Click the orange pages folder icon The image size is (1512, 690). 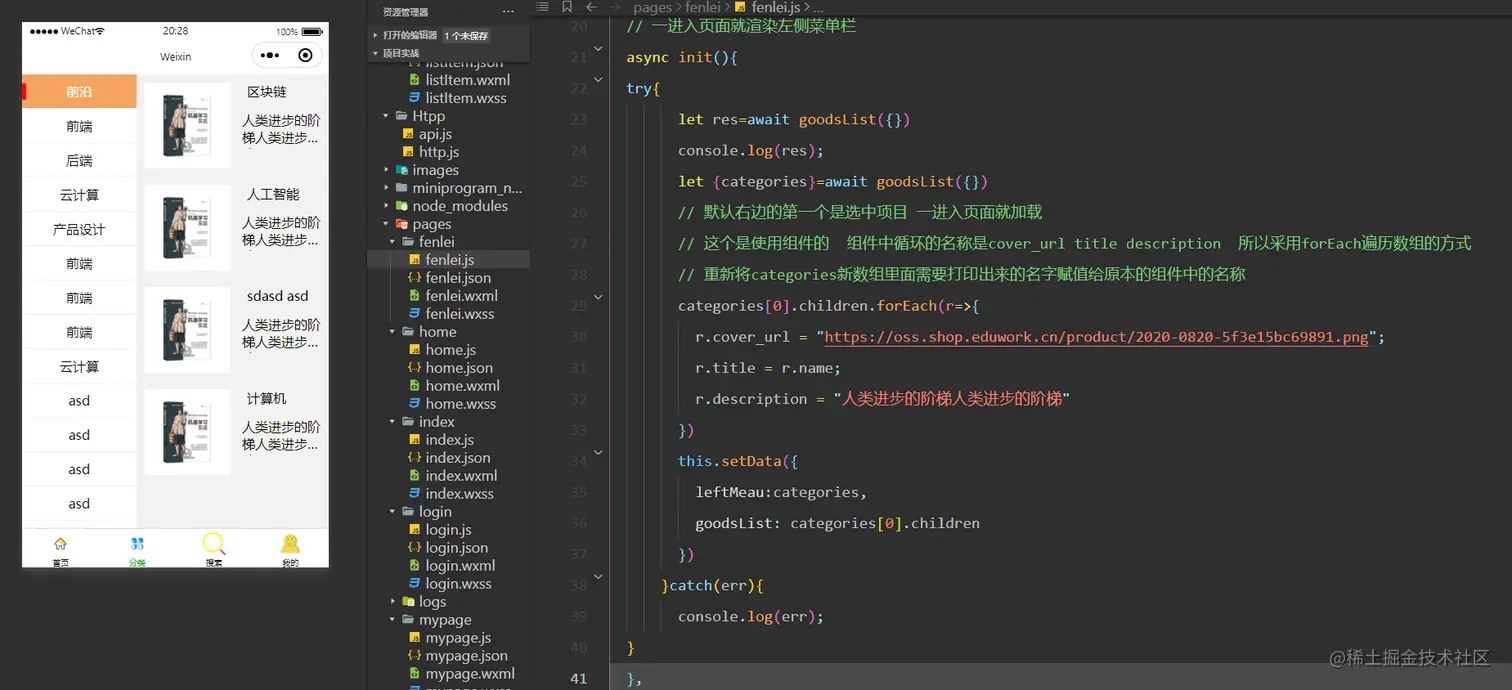click(x=402, y=224)
